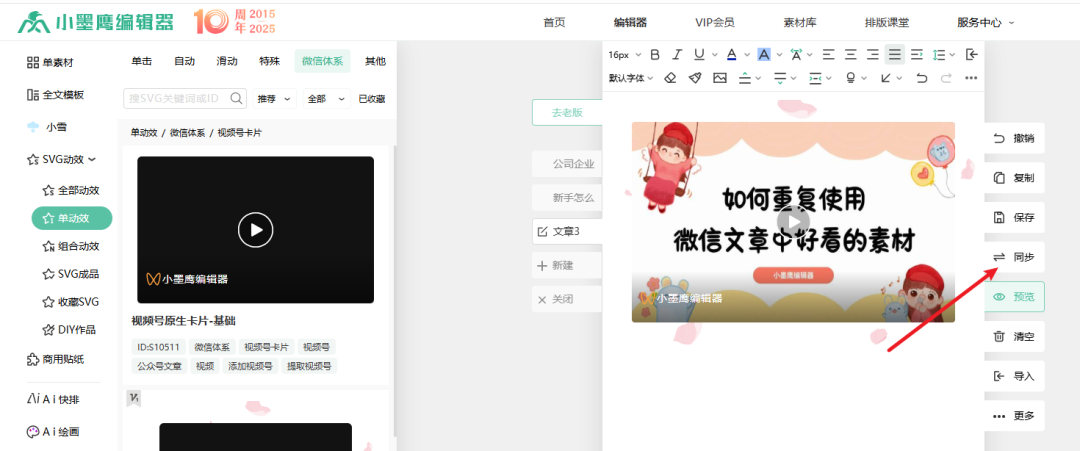Open 收藏SVG in sidebar
The image size is (1080, 451).
(71, 302)
